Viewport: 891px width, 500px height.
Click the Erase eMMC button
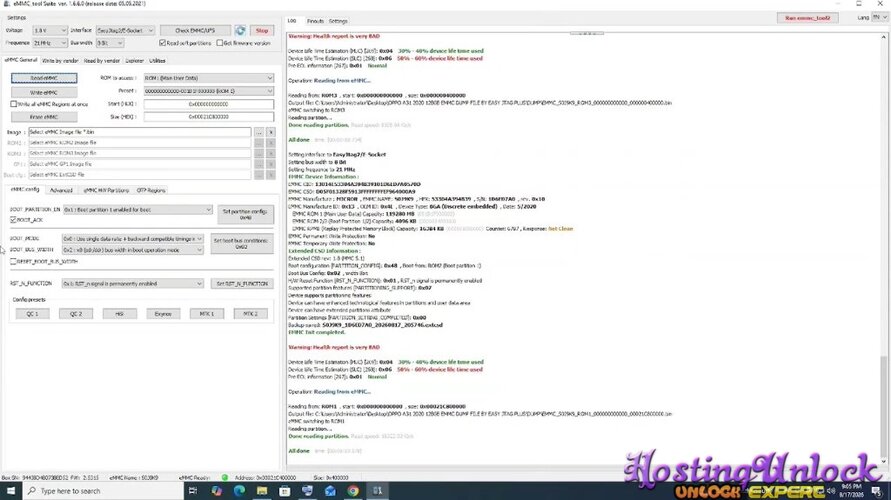coord(44,116)
